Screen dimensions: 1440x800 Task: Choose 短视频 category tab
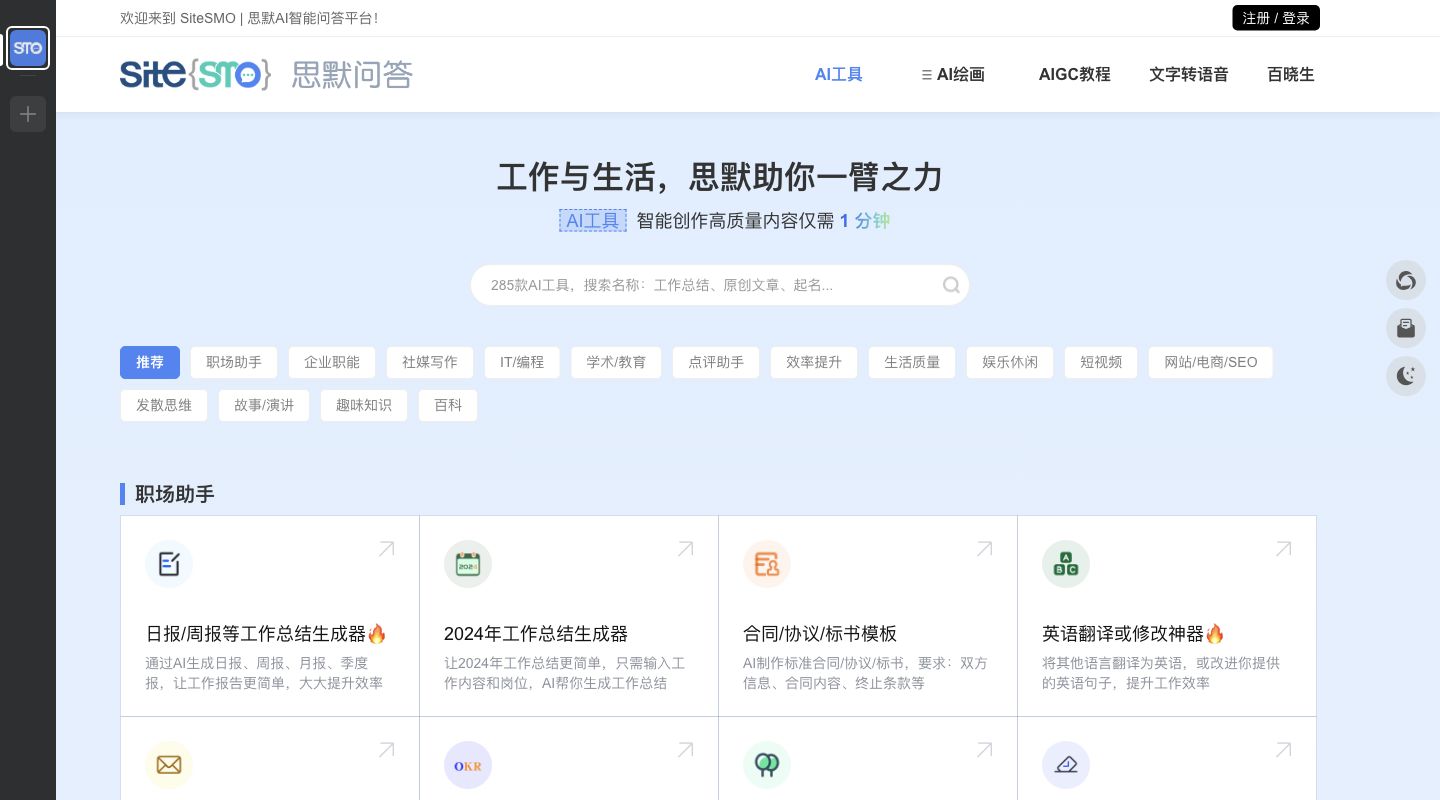(1101, 362)
